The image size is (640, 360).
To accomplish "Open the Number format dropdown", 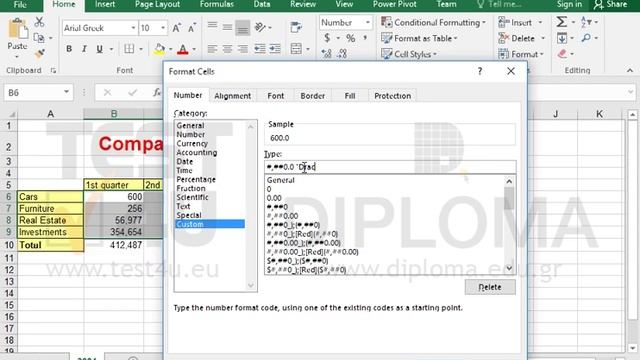I will click(368, 22).
